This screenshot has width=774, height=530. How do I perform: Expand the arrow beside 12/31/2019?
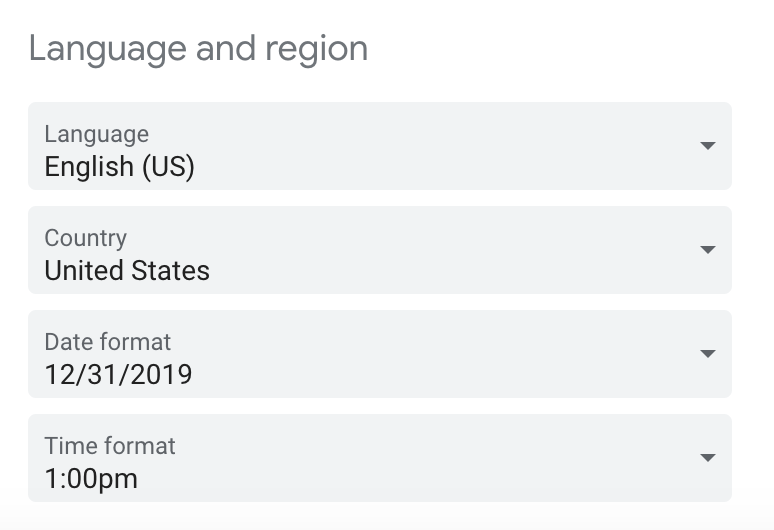pos(708,354)
